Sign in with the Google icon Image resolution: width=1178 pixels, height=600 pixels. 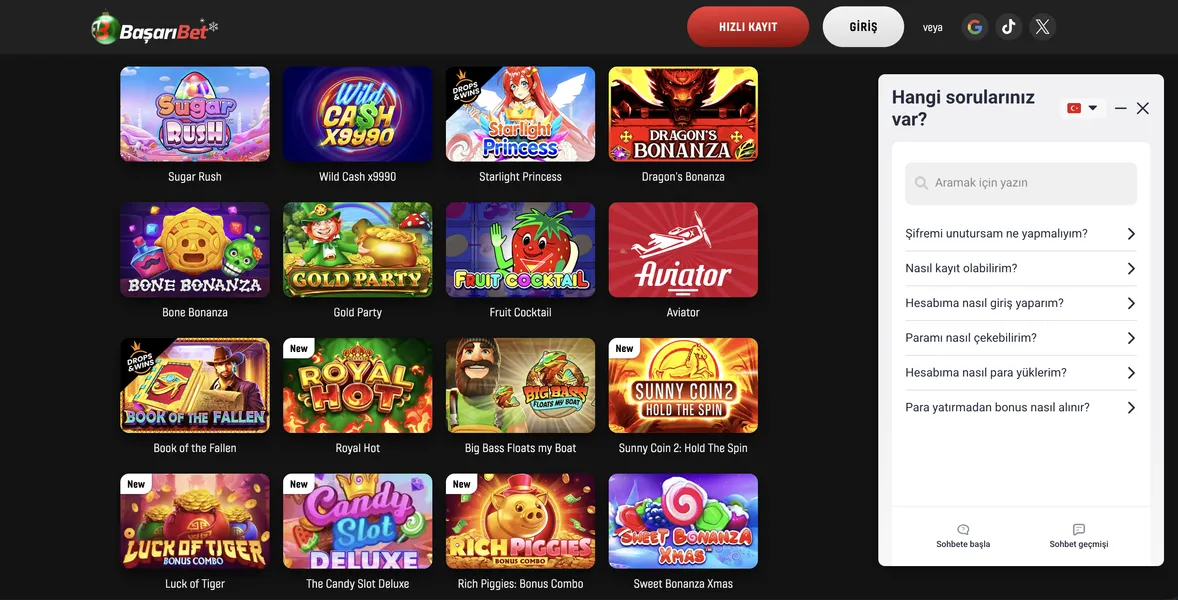tap(974, 27)
